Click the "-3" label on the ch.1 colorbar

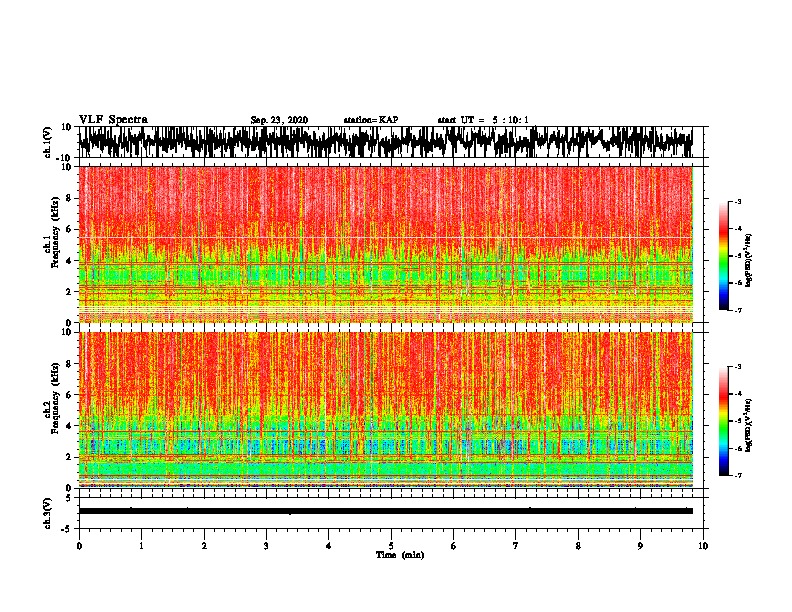[x=738, y=201]
